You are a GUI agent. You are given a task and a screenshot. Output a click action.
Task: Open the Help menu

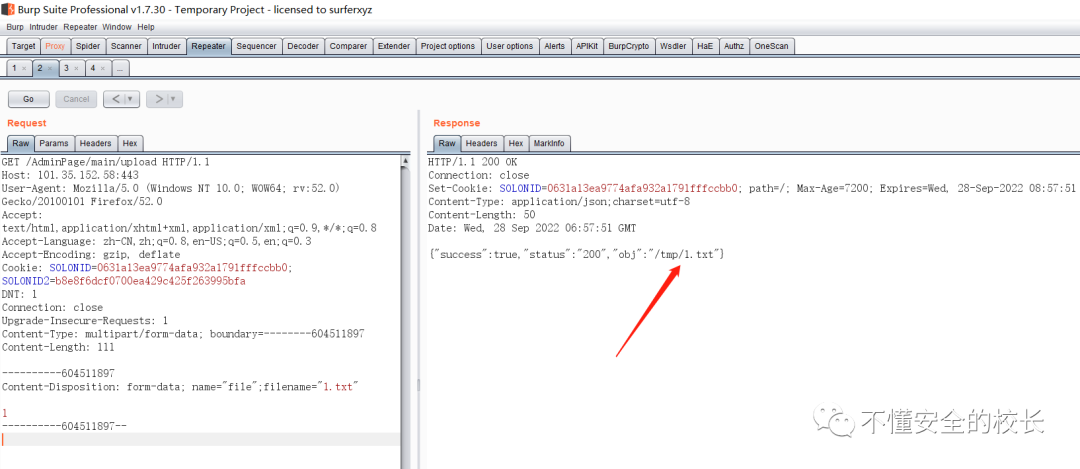[x=146, y=27]
